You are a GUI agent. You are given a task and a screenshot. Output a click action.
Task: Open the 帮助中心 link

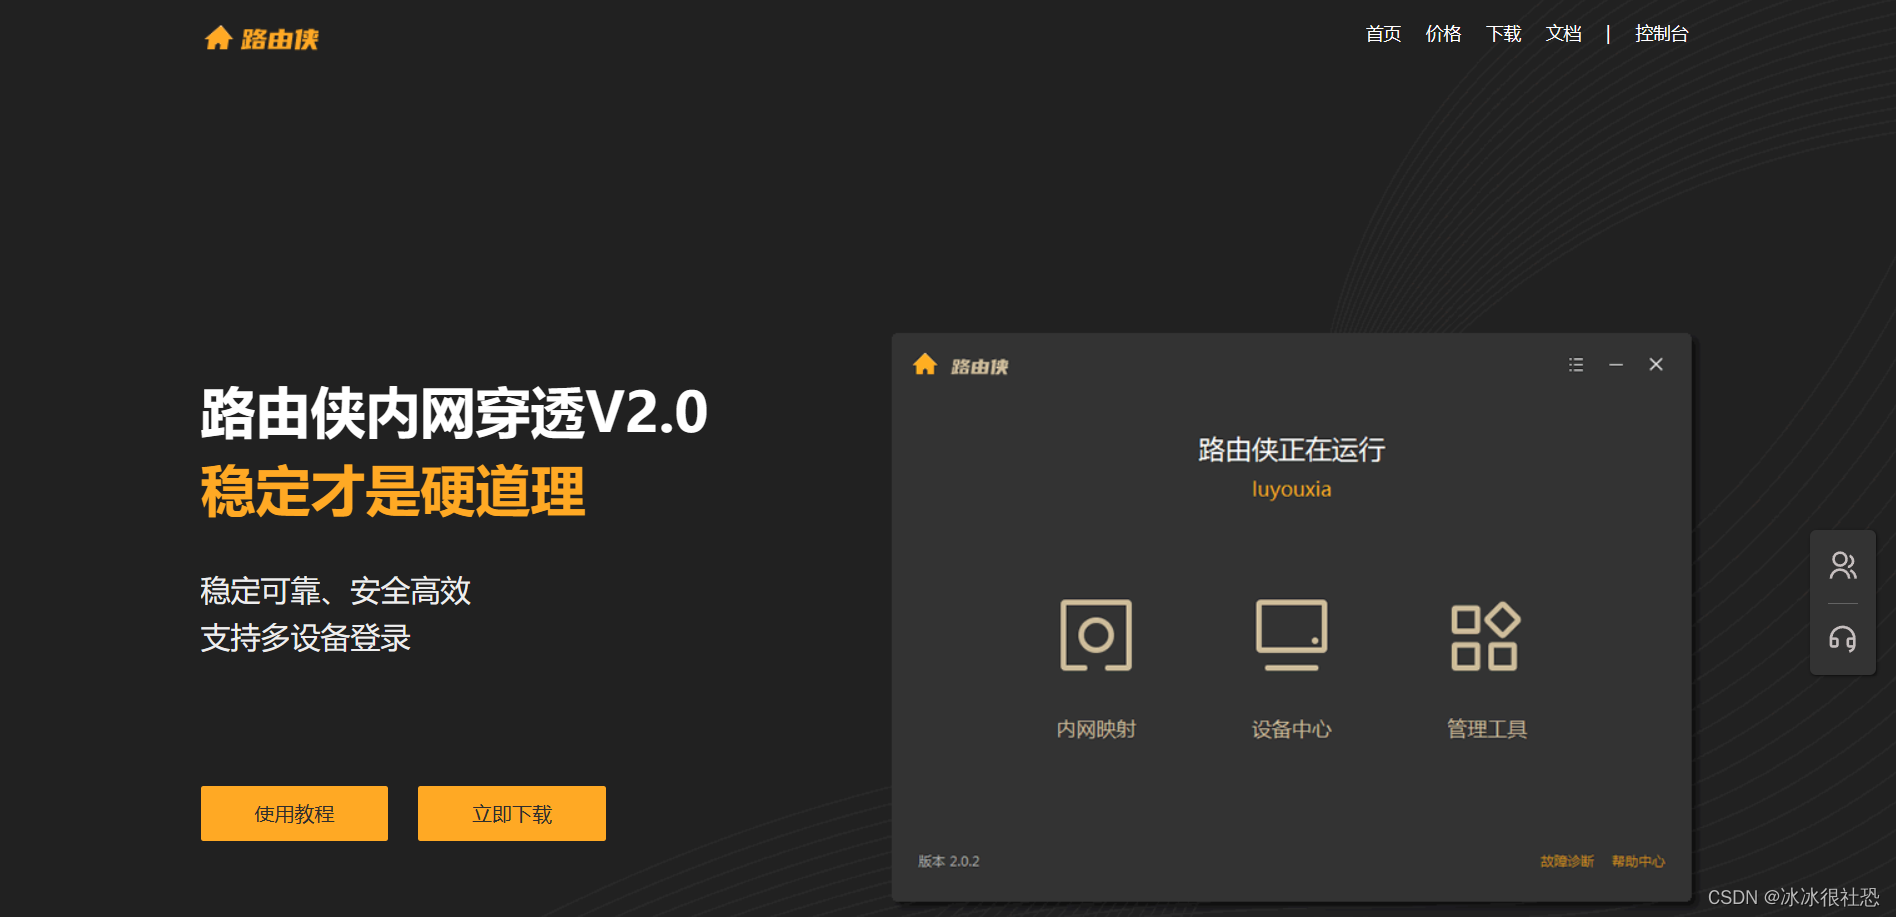click(1638, 861)
